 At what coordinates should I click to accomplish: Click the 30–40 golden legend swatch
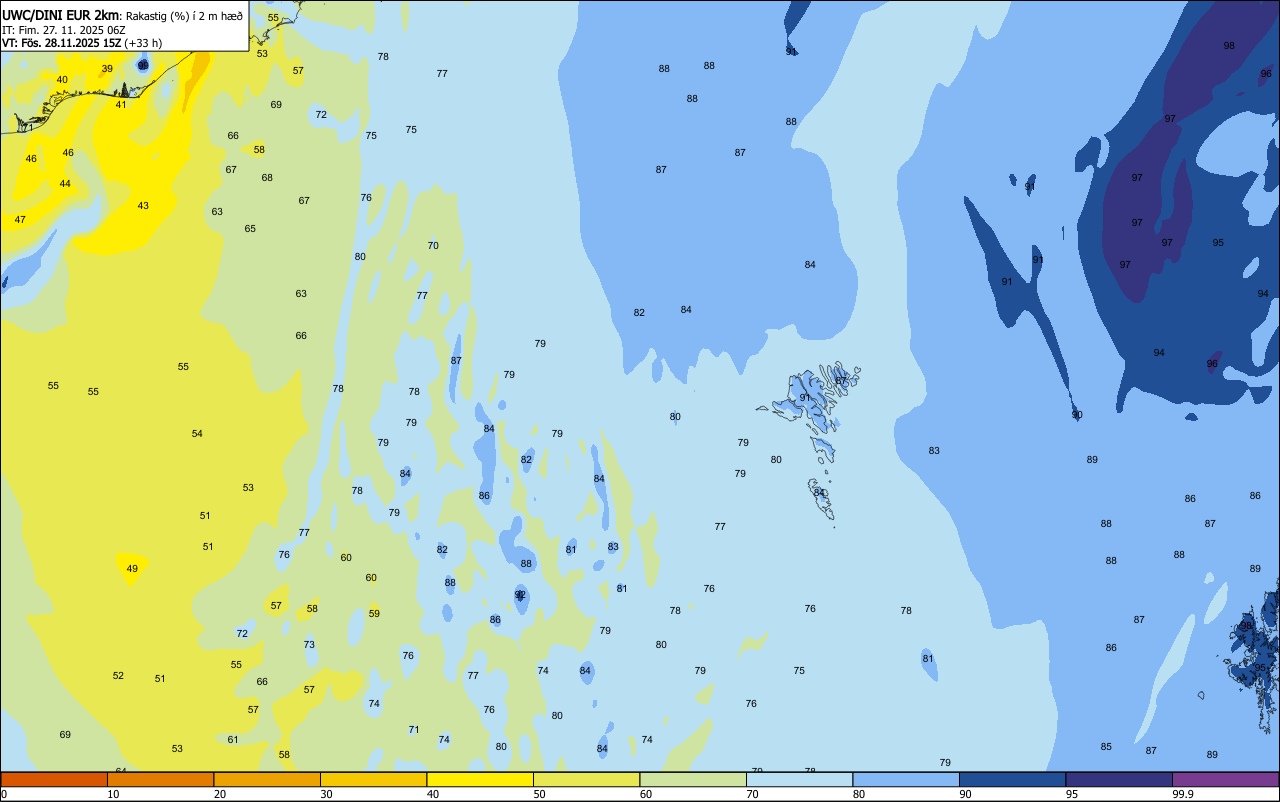click(373, 779)
